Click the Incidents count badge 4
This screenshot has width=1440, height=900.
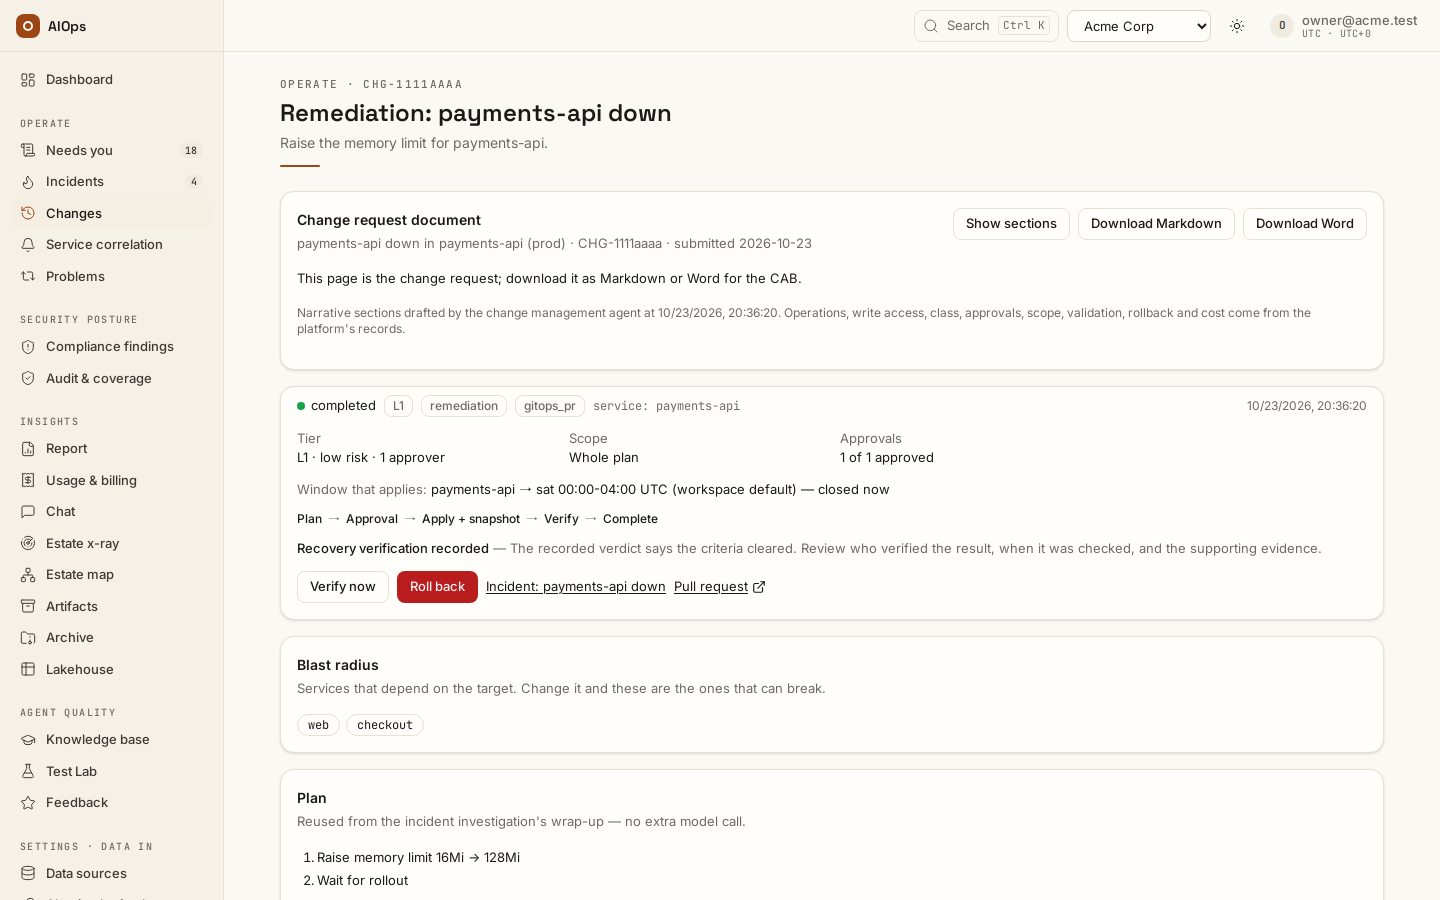coord(194,182)
